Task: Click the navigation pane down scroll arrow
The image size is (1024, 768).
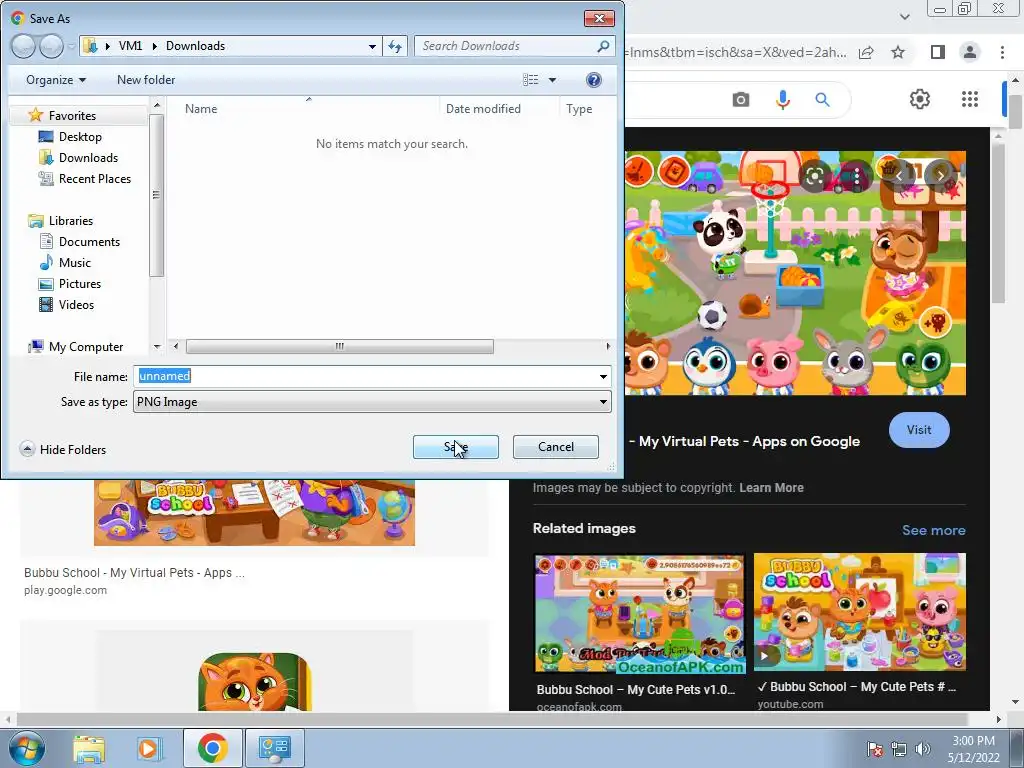Action: (x=157, y=347)
